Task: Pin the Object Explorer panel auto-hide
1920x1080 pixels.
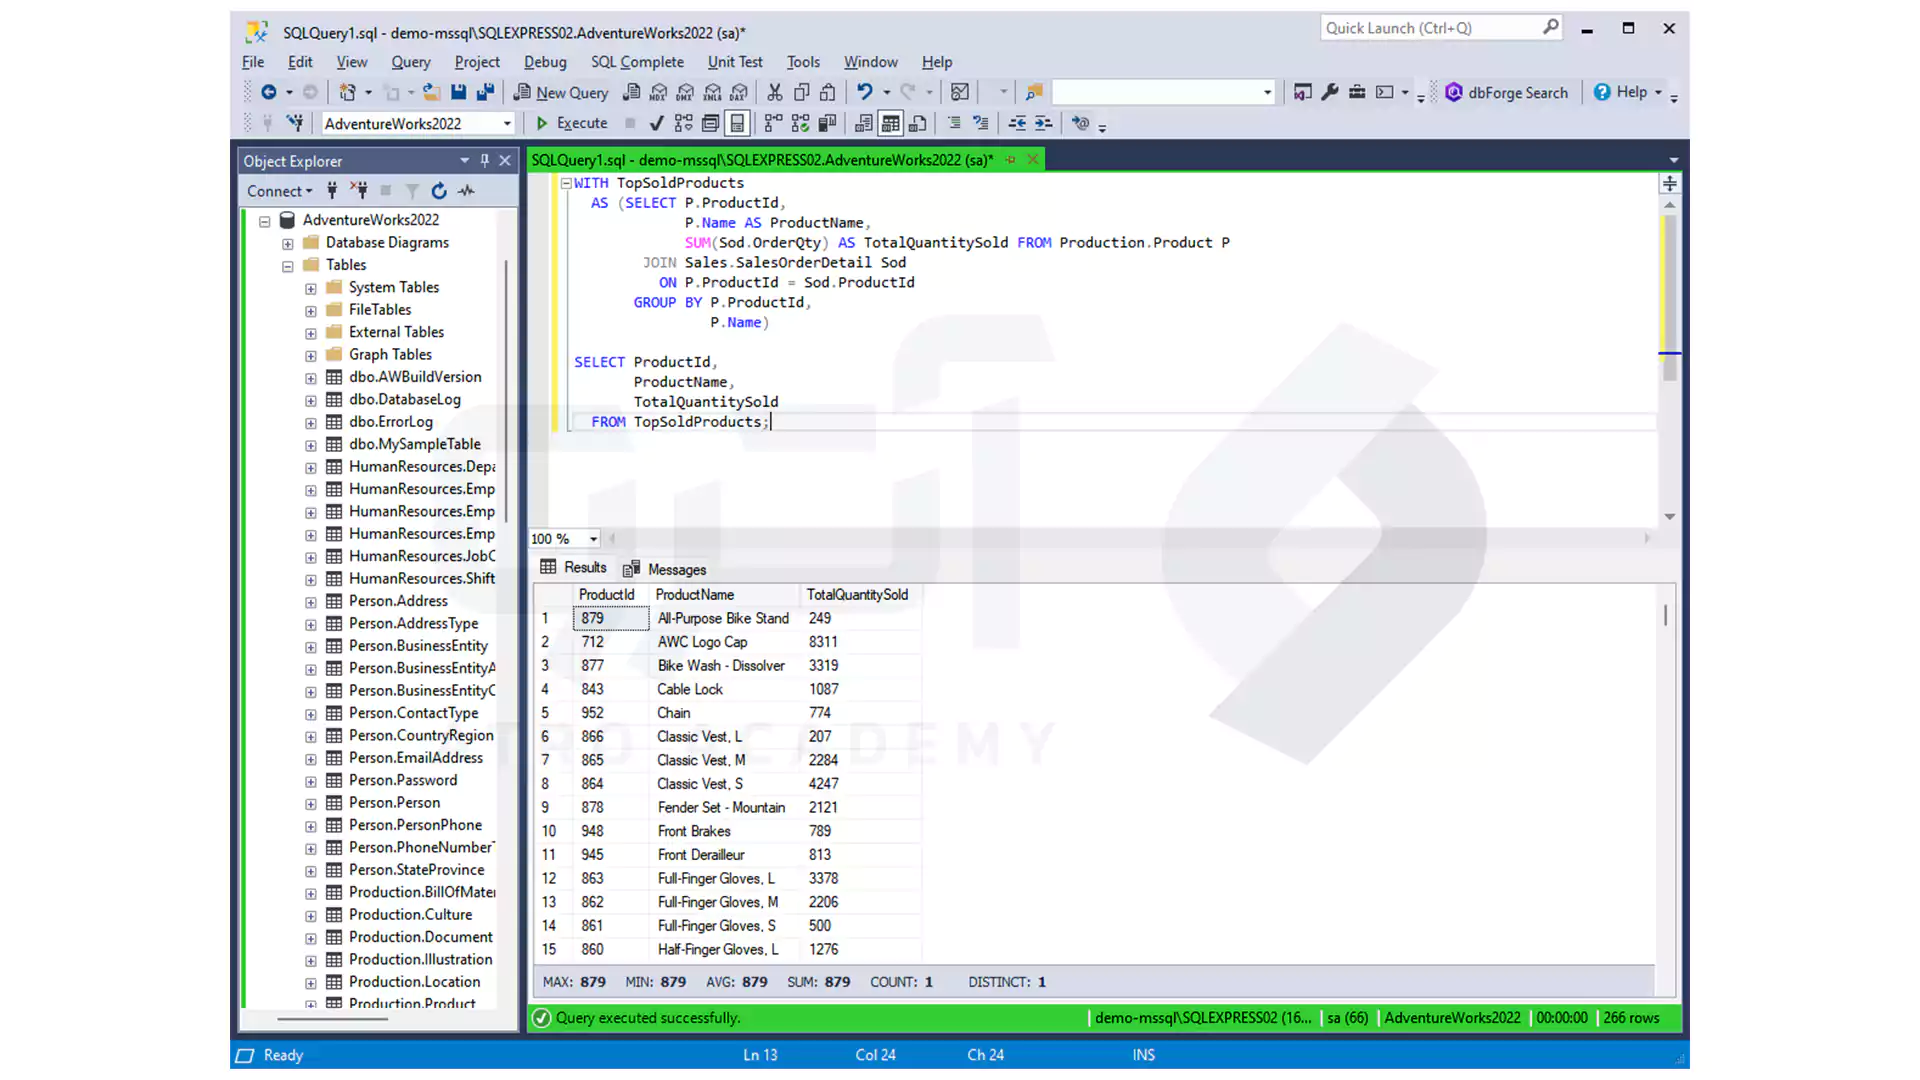Action: click(484, 160)
